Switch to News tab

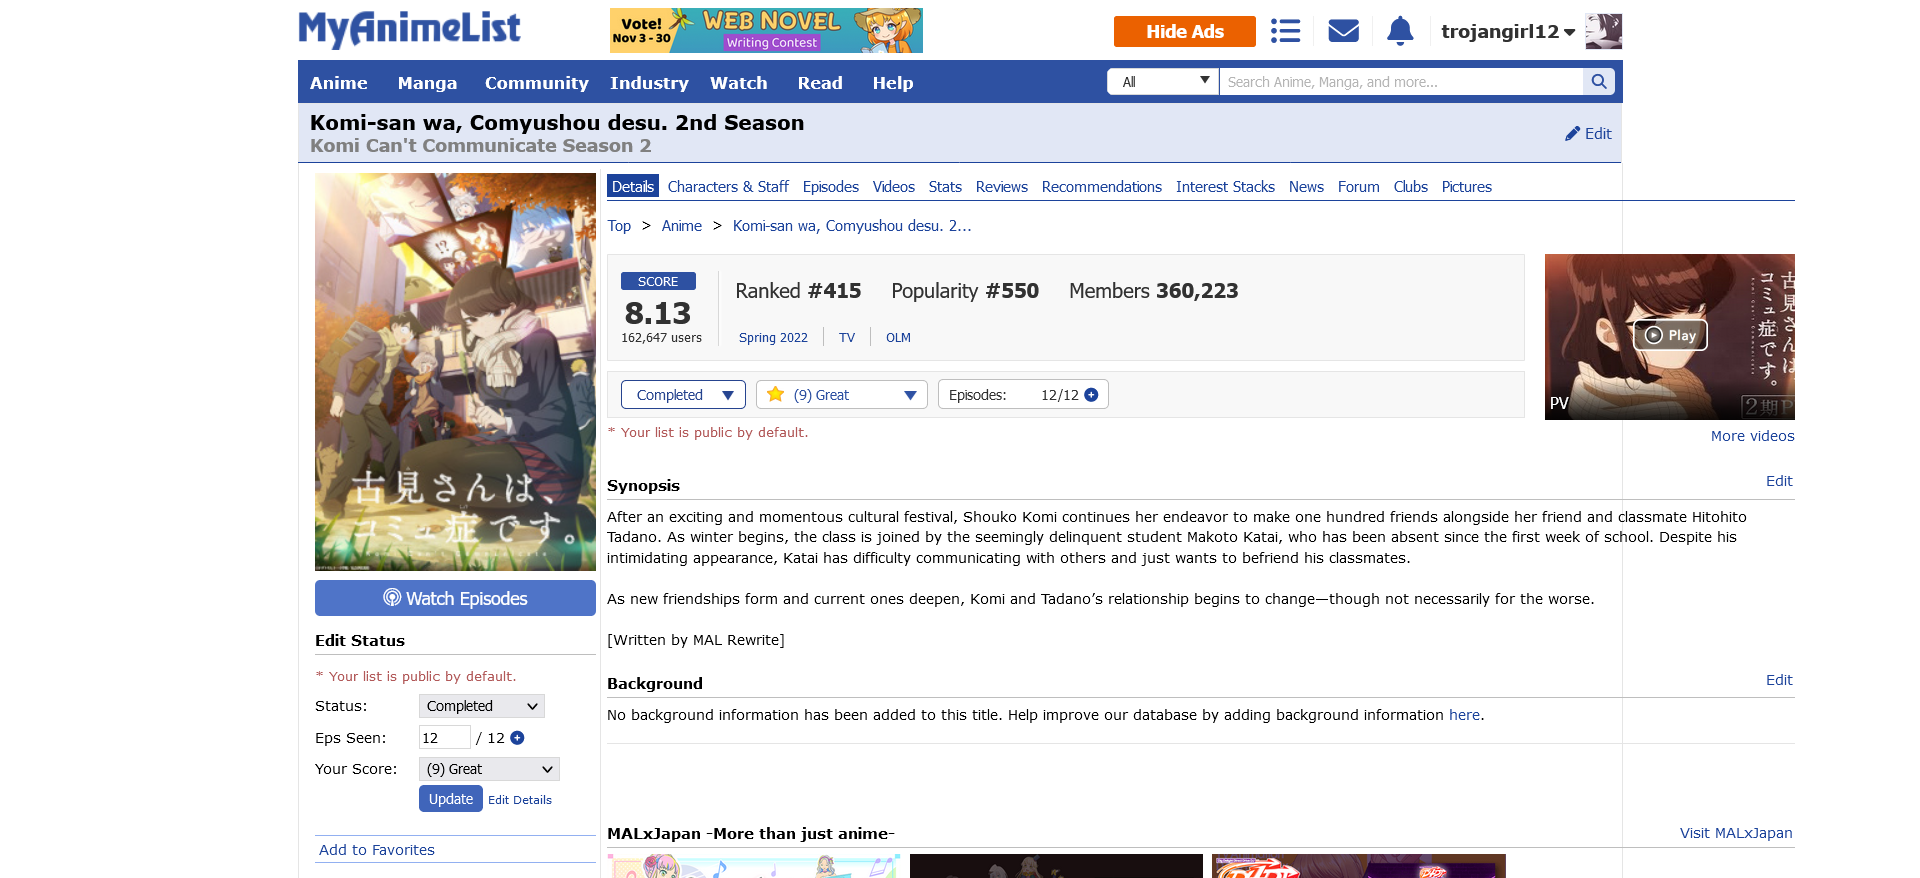(1306, 187)
